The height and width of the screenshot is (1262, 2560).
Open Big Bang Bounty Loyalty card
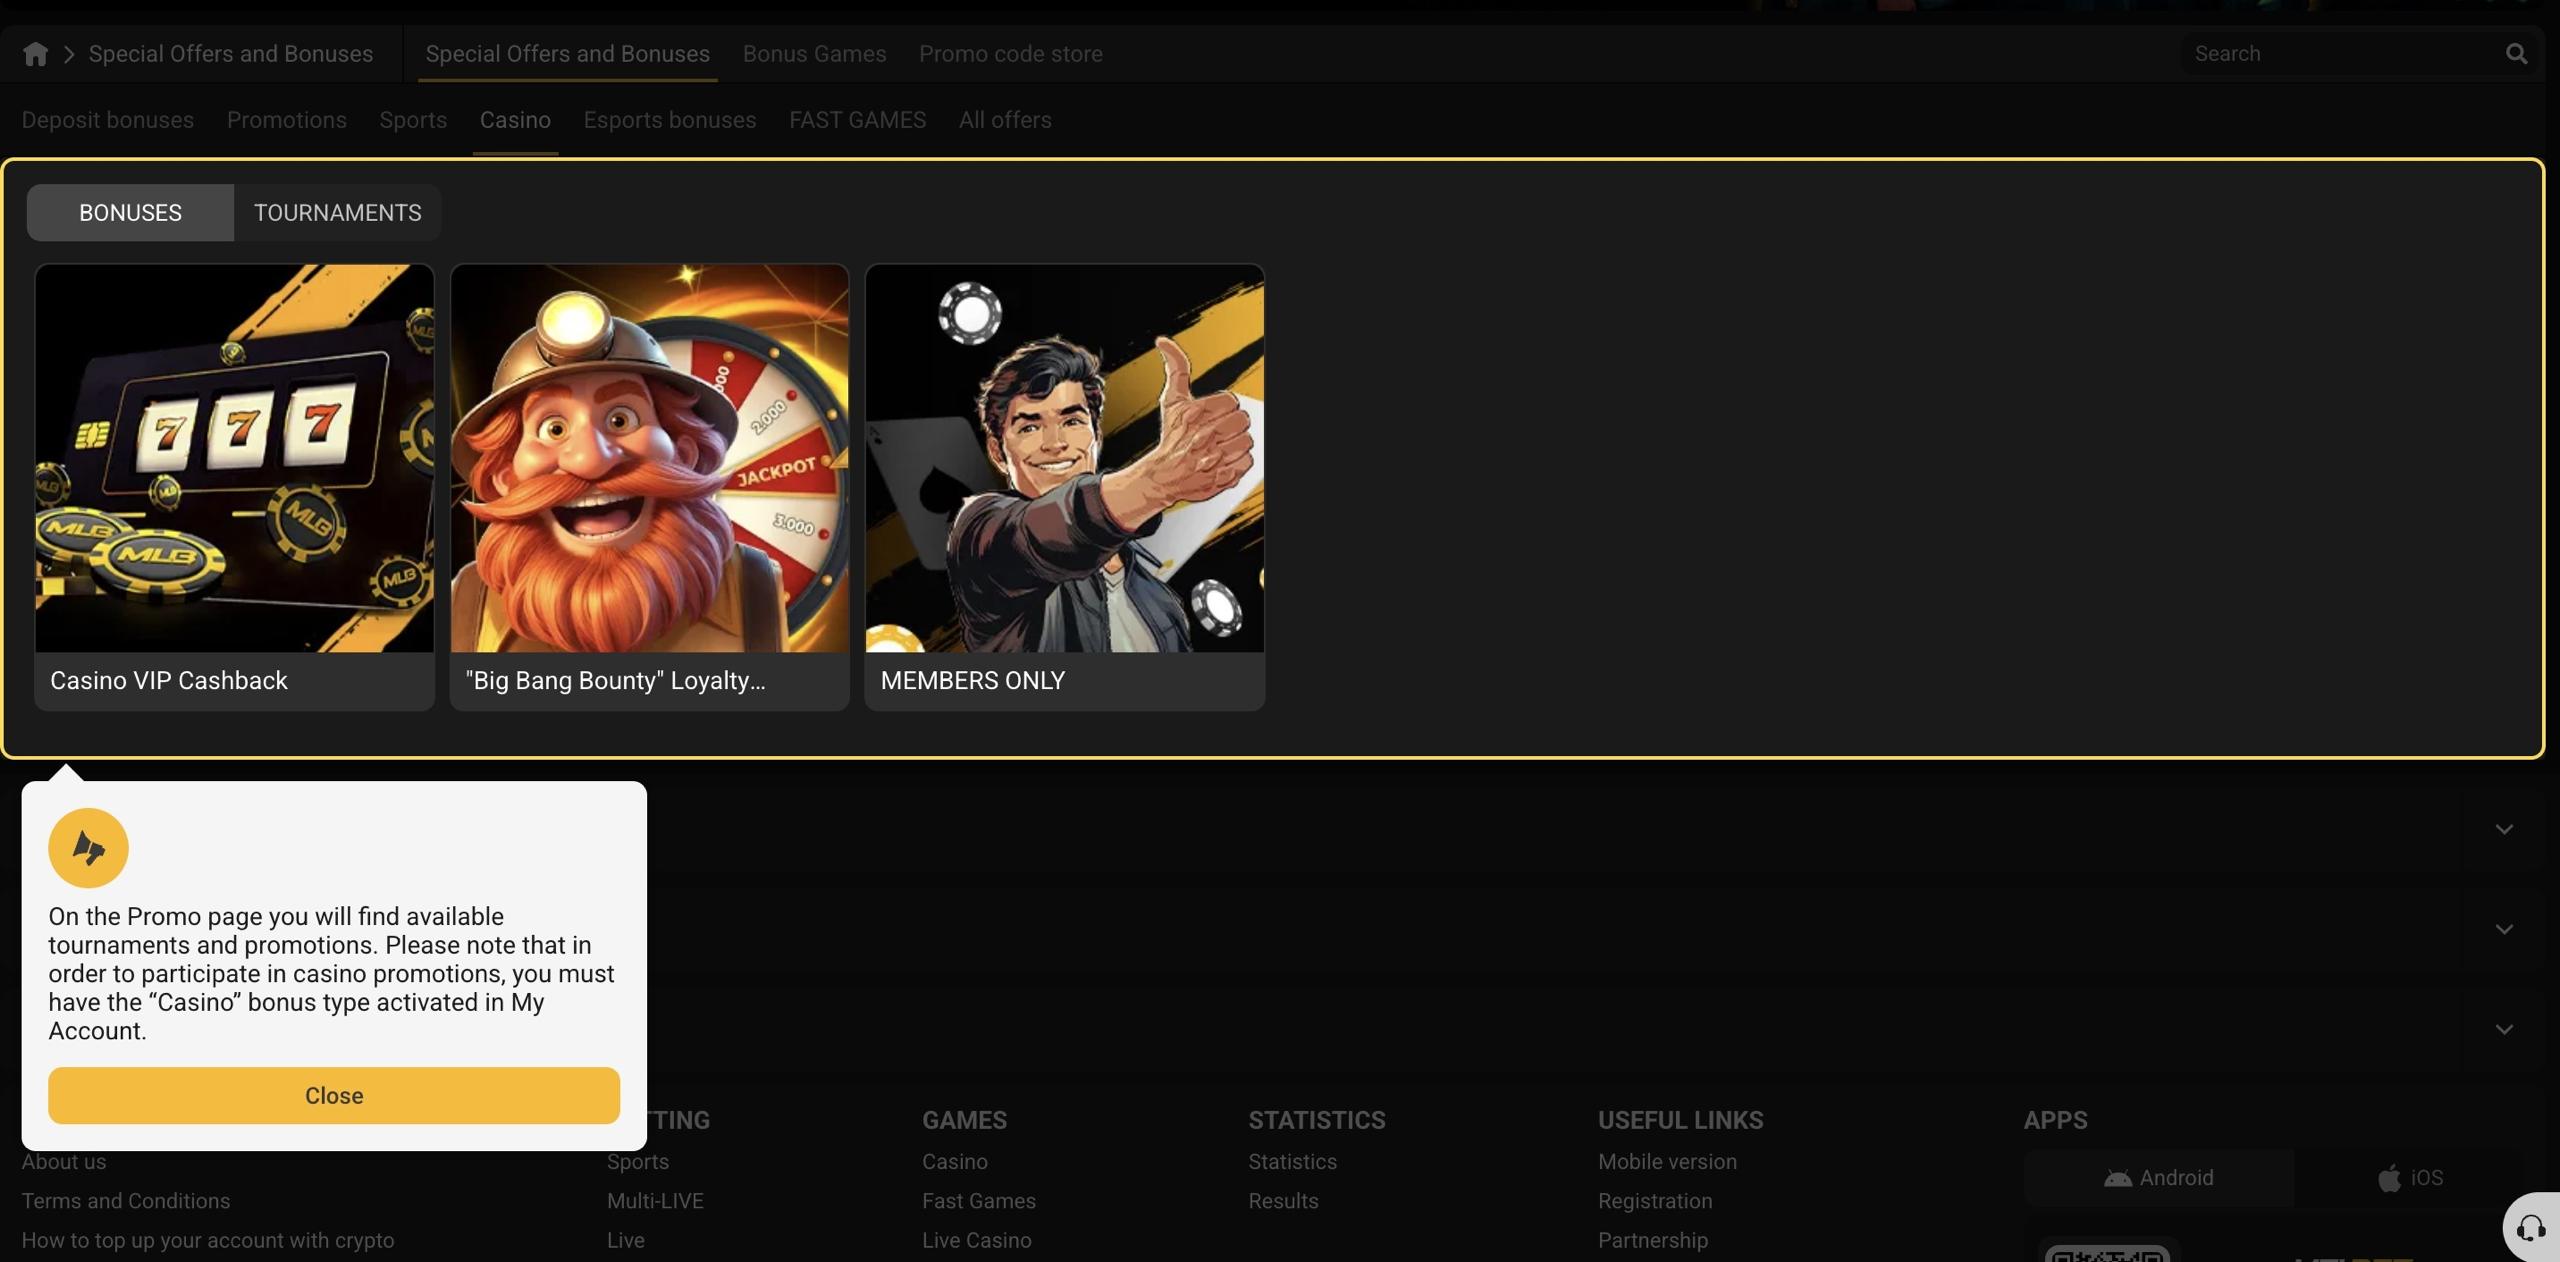pos(649,487)
